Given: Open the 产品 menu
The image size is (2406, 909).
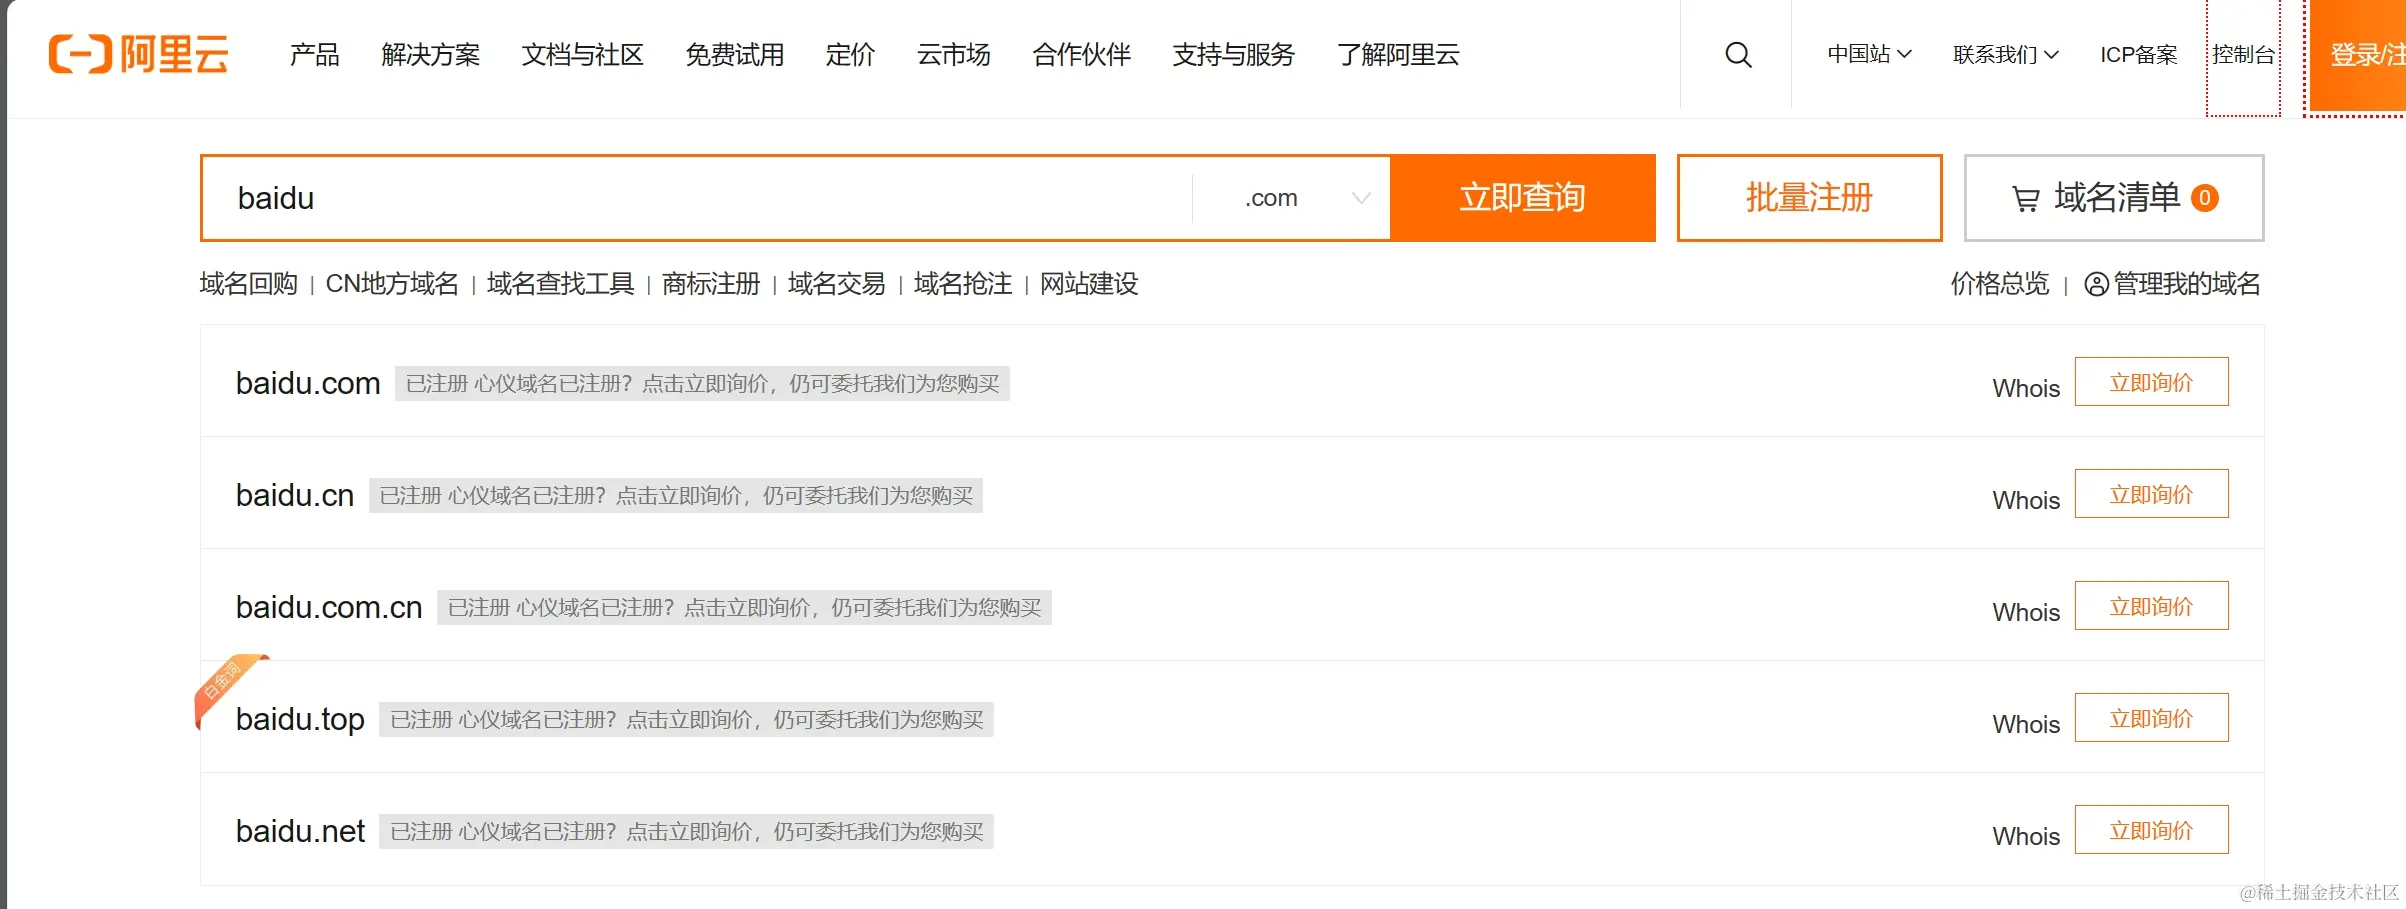Looking at the screenshot, I should pos(314,54).
